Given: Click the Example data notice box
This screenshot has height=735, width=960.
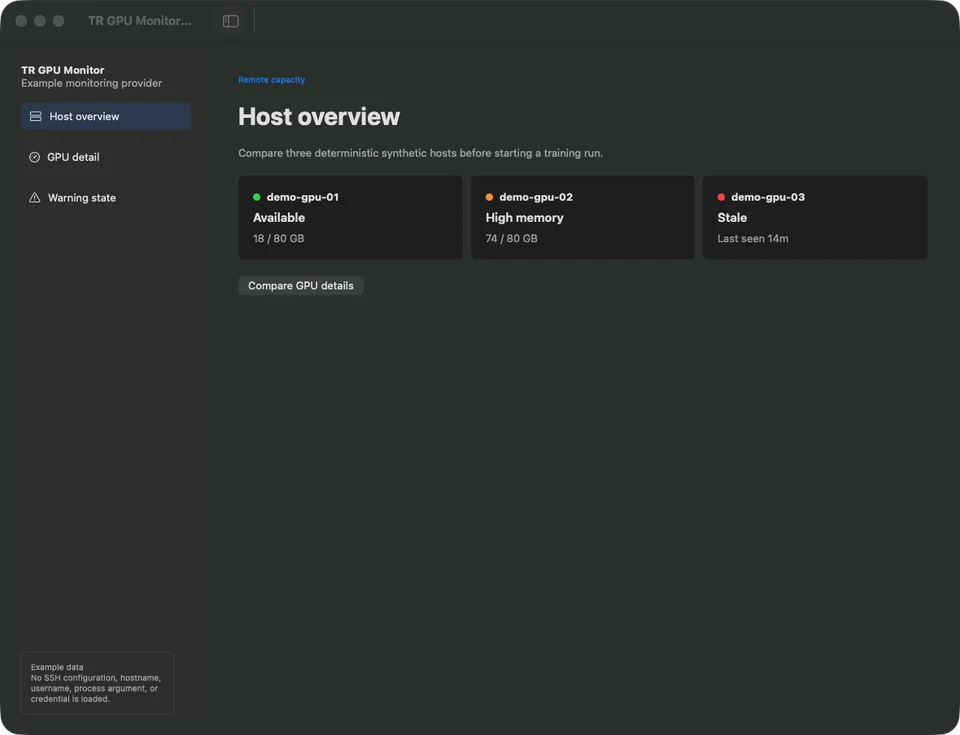Looking at the screenshot, I should pos(97,683).
